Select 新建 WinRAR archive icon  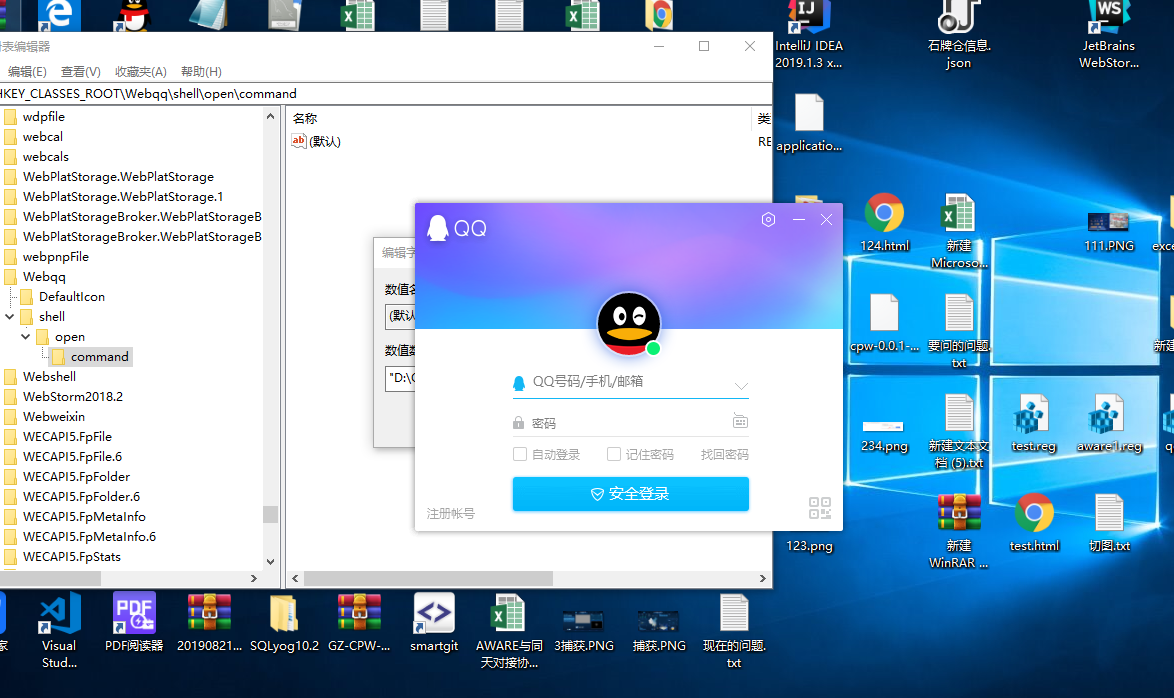pyautogui.click(x=959, y=512)
